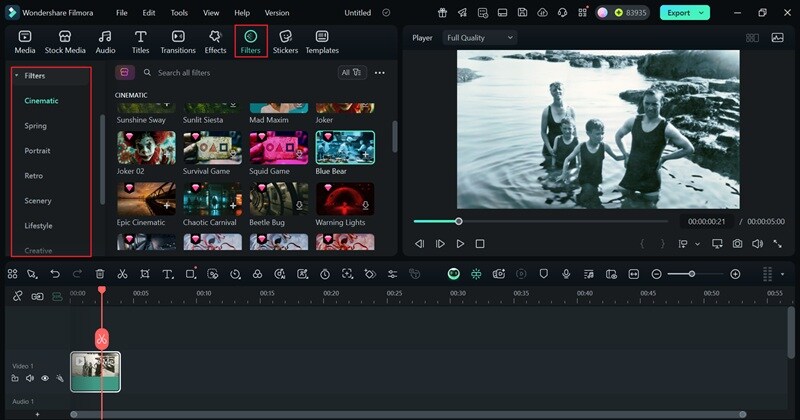Image resolution: width=800 pixels, height=420 pixels.
Task: Open the Stickers tab
Action: [x=285, y=42]
